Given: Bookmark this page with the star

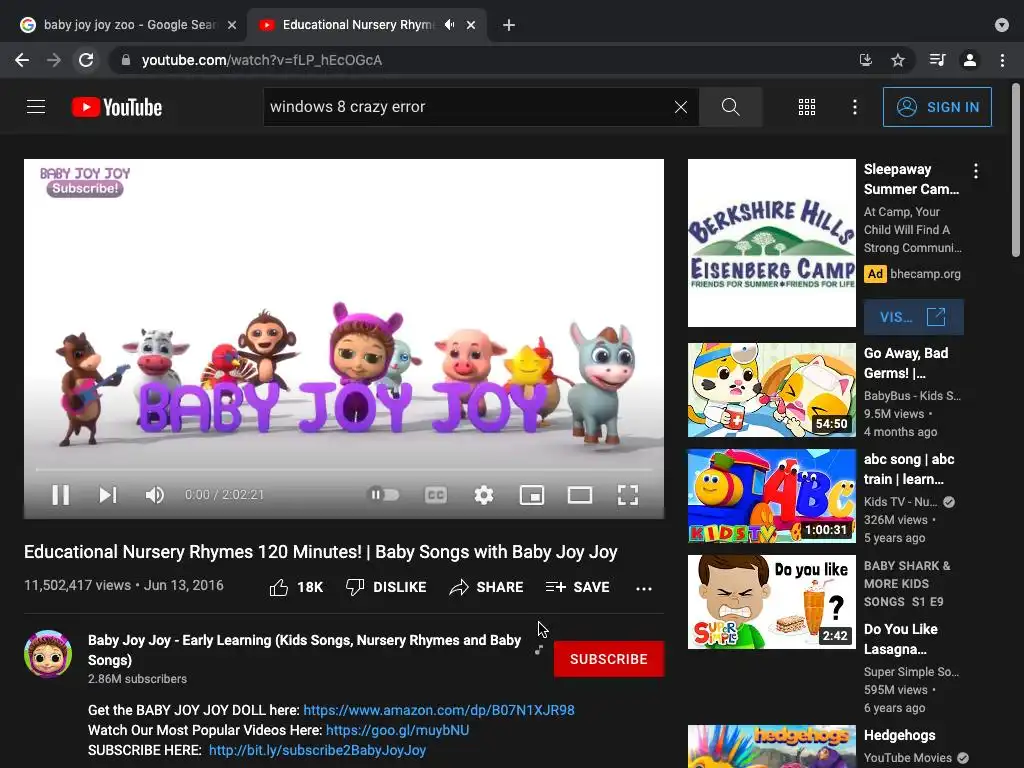Looking at the screenshot, I should pyautogui.click(x=898, y=60).
